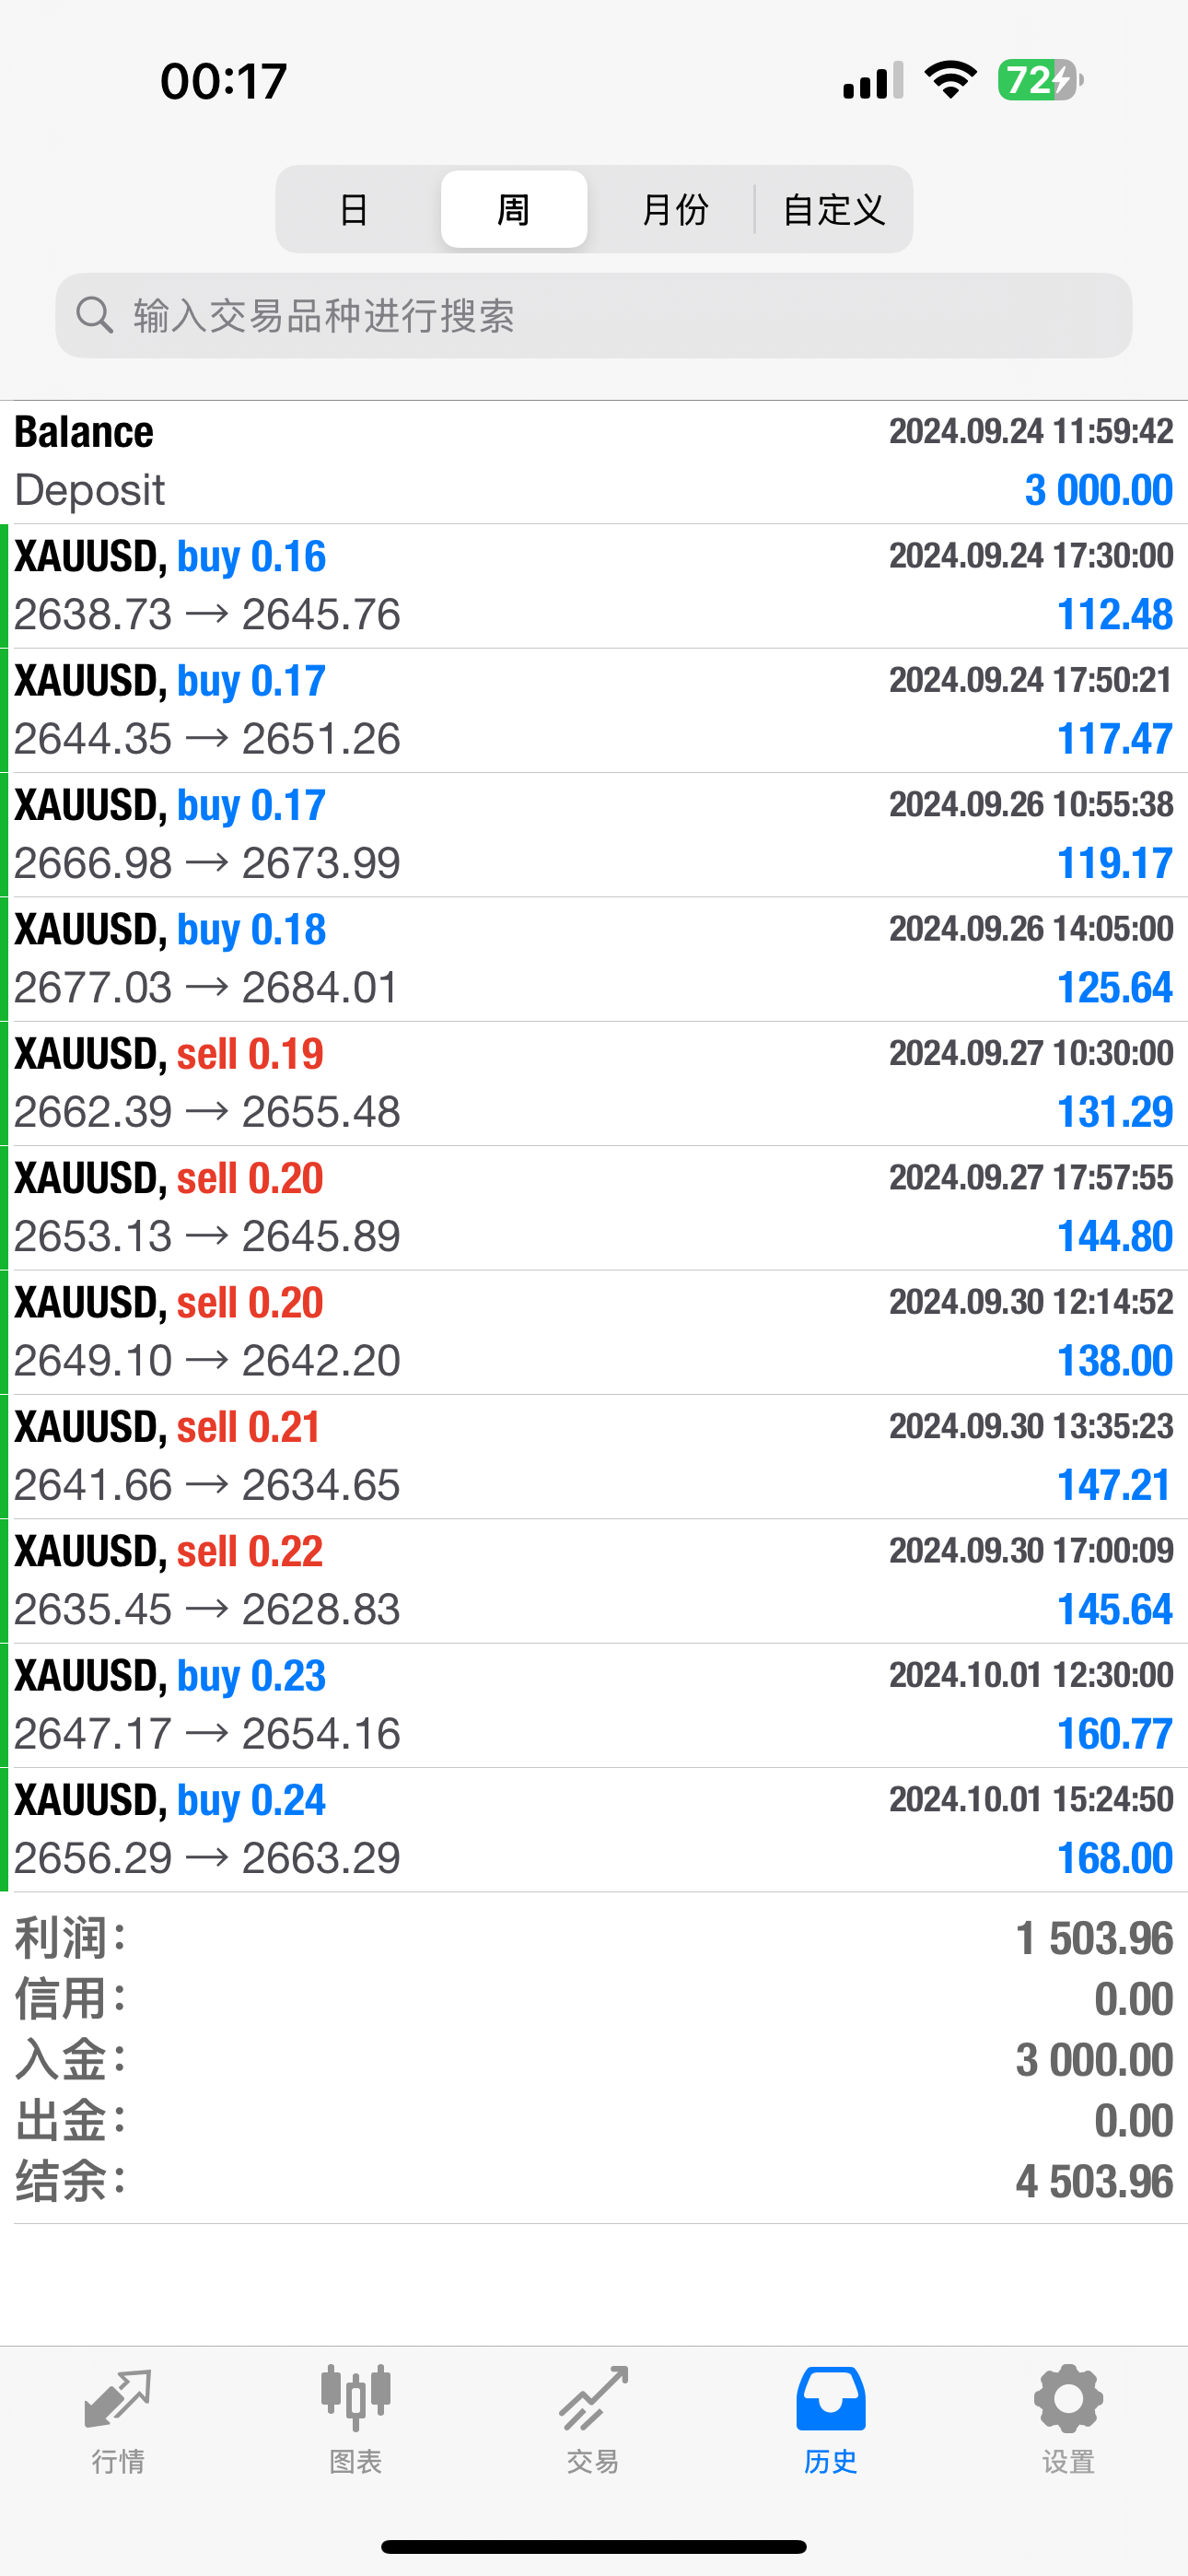Open the Balance Deposit 3 000.00 row
This screenshot has height=2576, width=1188.
(x=594, y=462)
